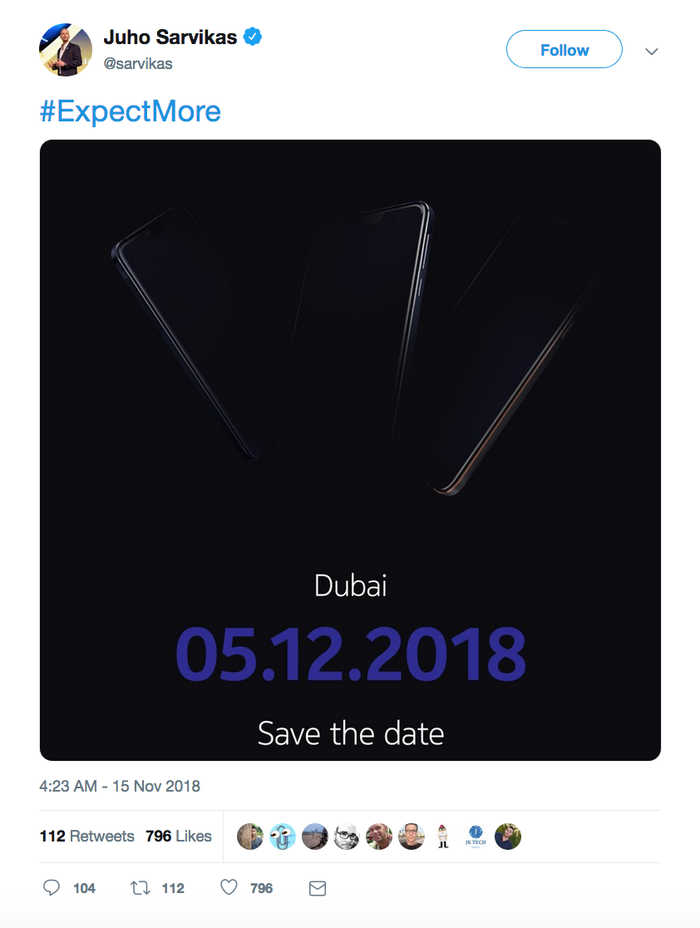Image resolution: width=700 pixels, height=928 pixels.
Task: Open the JK Tech liker avatar
Action: [476, 836]
